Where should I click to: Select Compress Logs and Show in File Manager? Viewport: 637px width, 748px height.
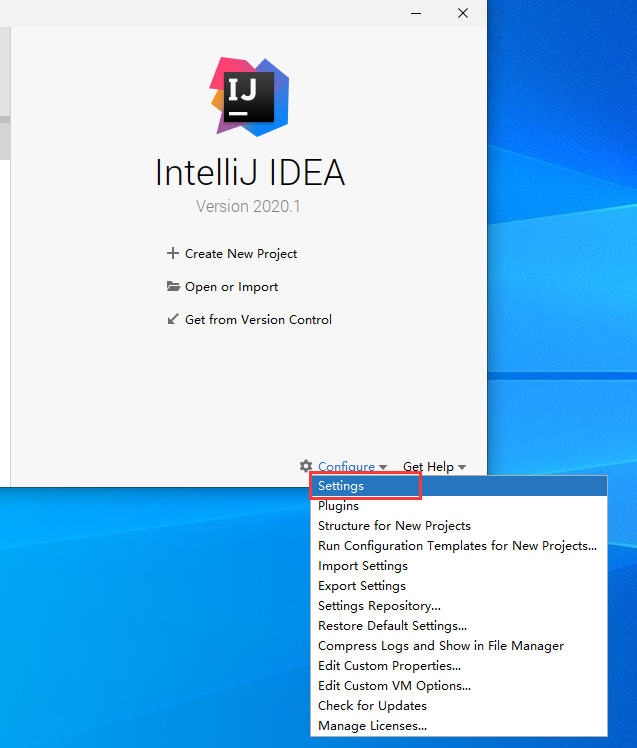point(459,646)
